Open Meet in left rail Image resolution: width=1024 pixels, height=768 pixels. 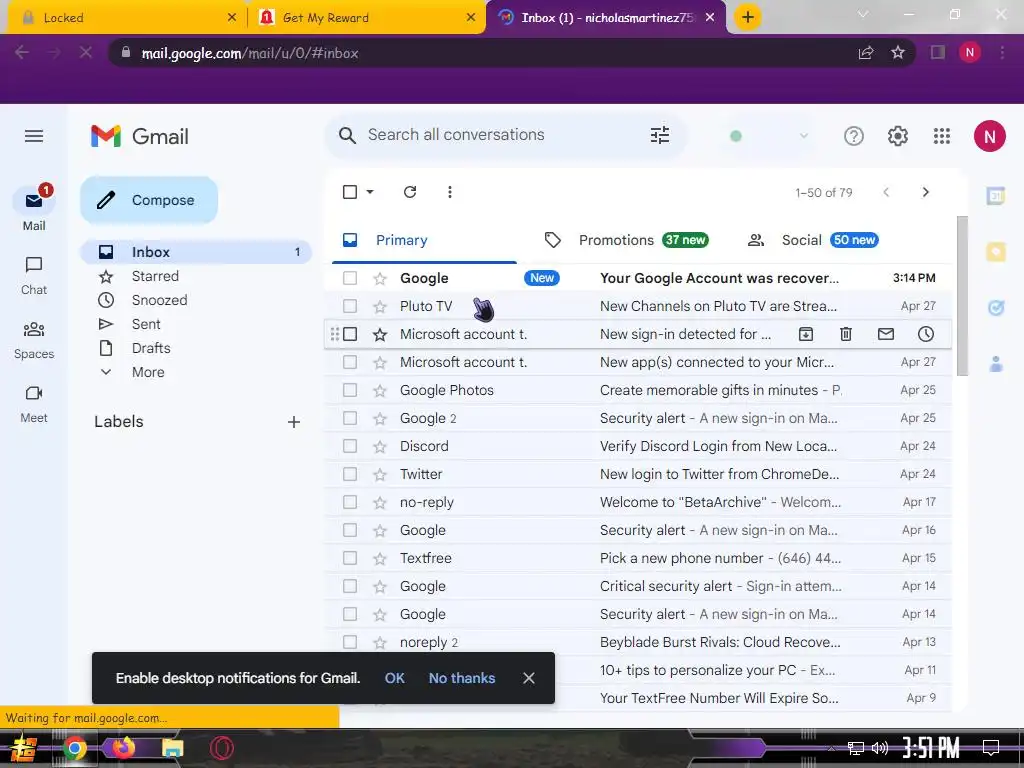click(34, 404)
